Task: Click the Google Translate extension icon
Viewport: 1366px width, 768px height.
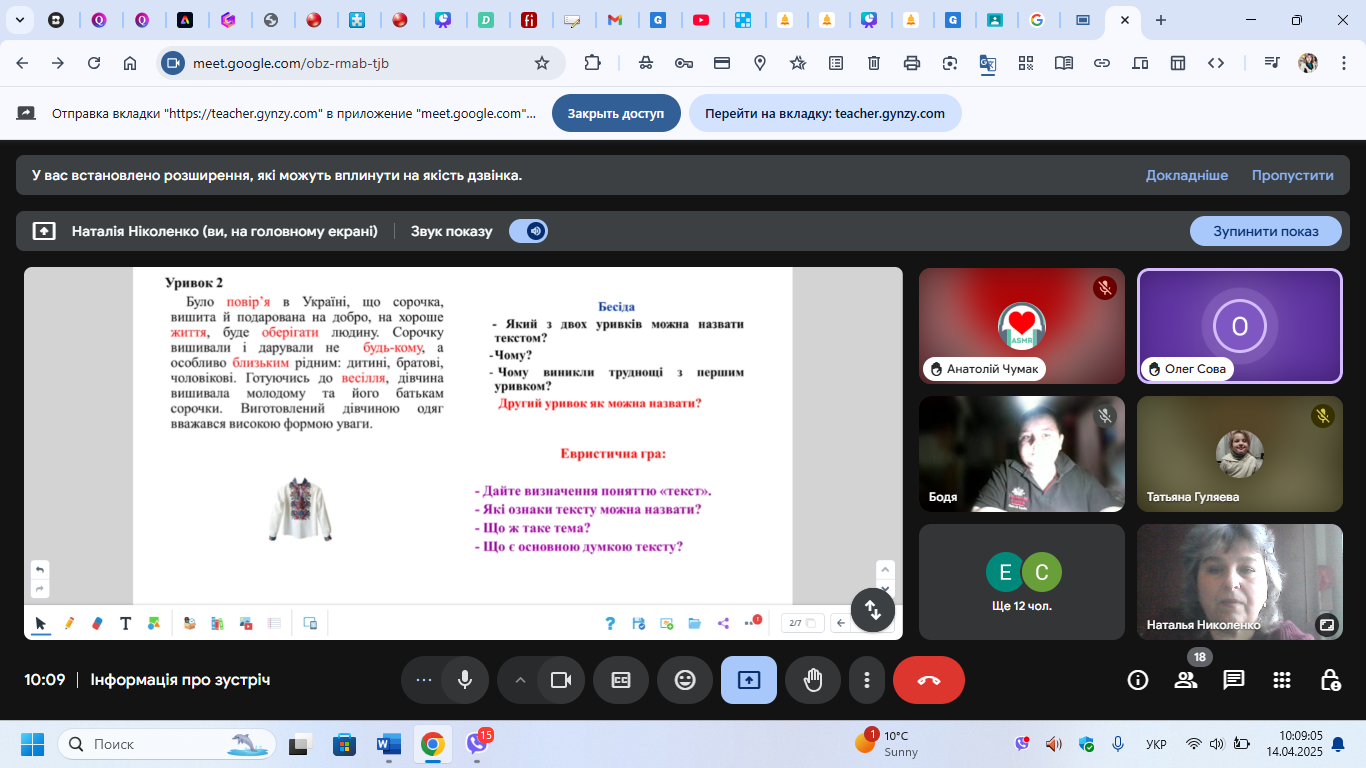Action: pos(987,63)
